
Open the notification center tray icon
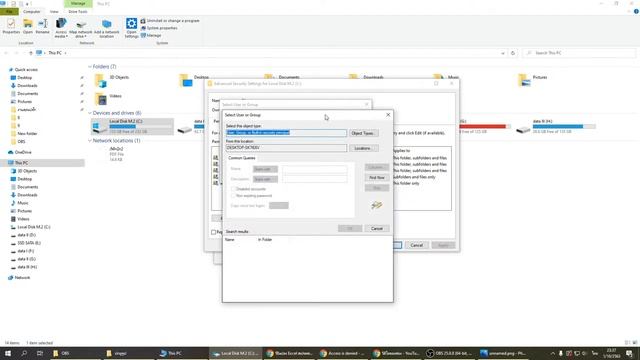629,353
